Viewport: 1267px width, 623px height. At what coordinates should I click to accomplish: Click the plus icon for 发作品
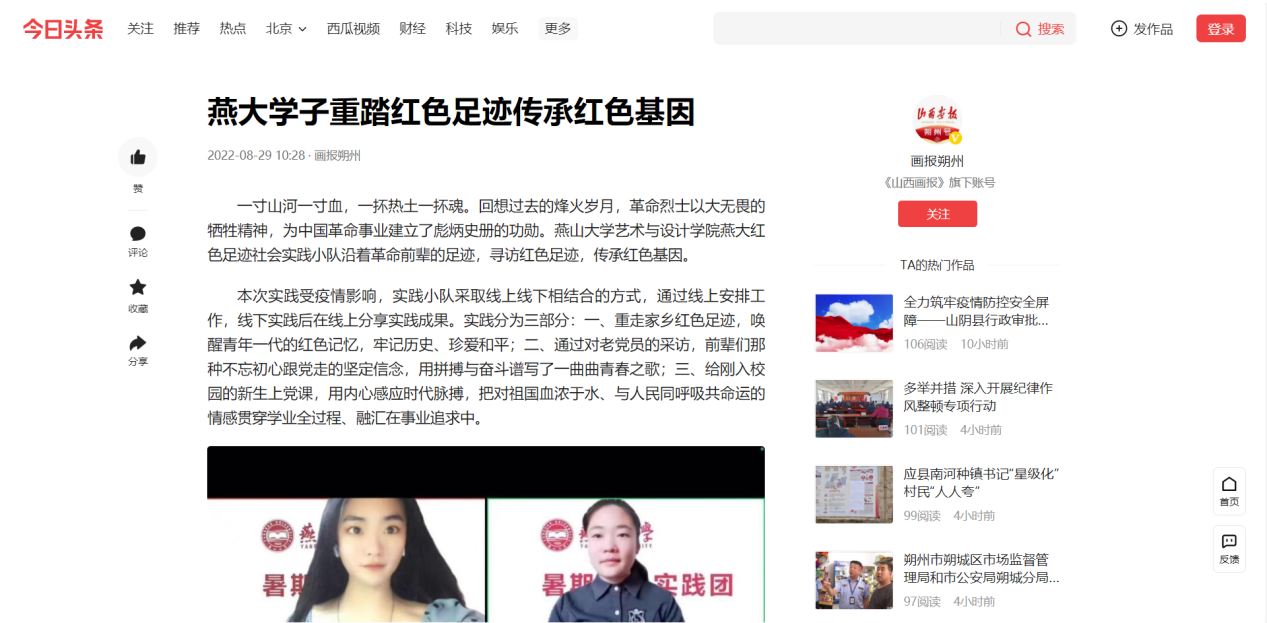(1119, 29)
